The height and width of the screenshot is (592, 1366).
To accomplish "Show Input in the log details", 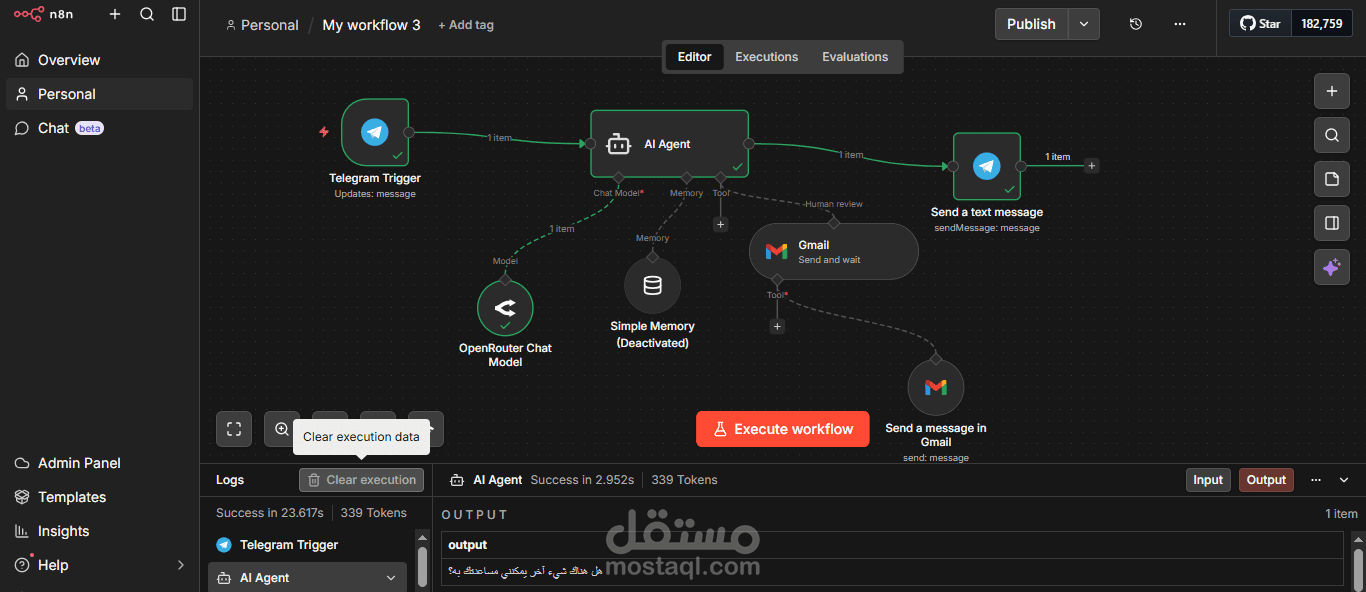I will (x=1208, y=480).
